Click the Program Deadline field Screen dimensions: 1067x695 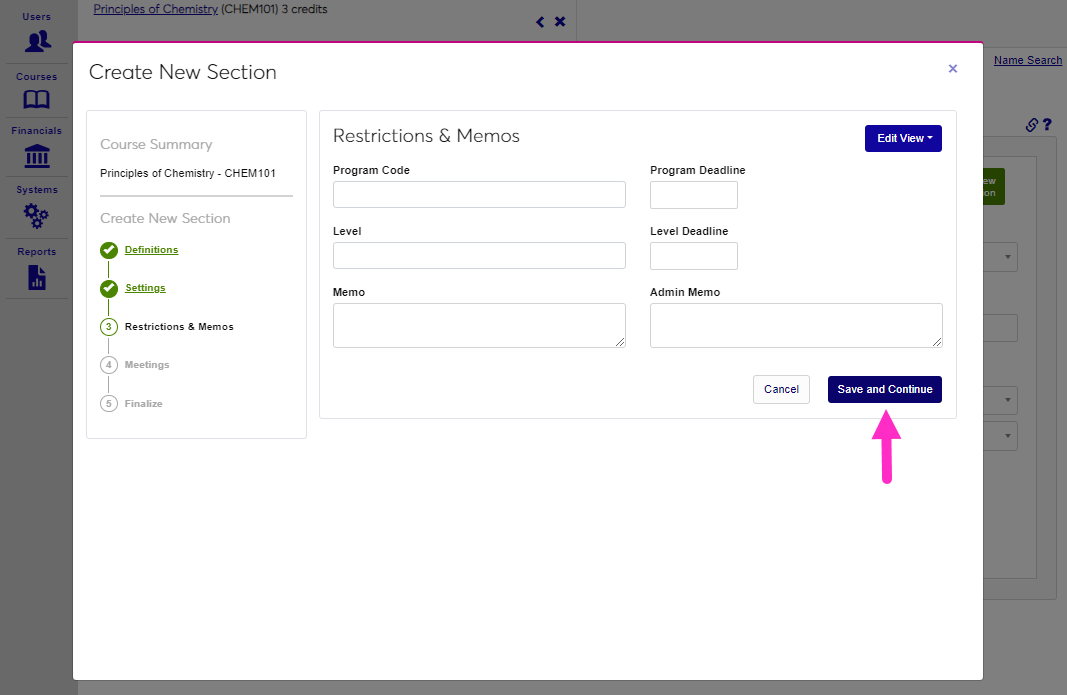pos(693,195)
